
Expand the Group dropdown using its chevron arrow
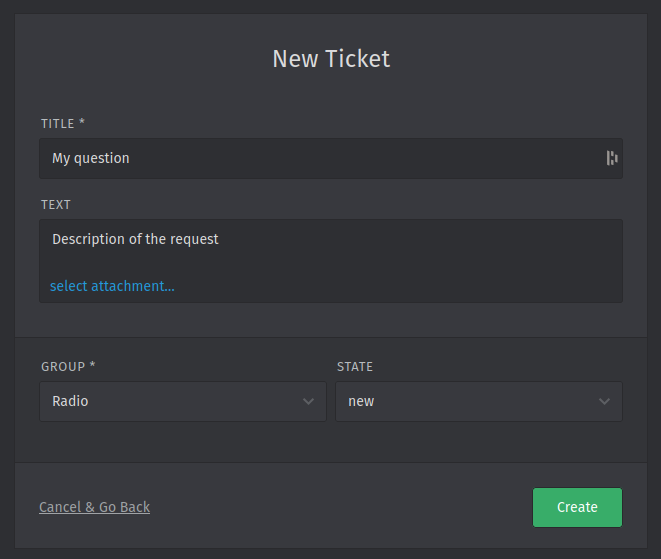[x=308, y=401]
